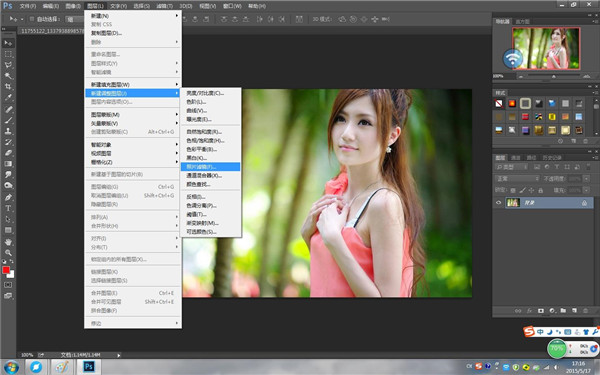Image resolution: width=600 pixels, height=375 pixels.
Task: Hide the 背景 layer with eye icon
Action: [499, 203]
